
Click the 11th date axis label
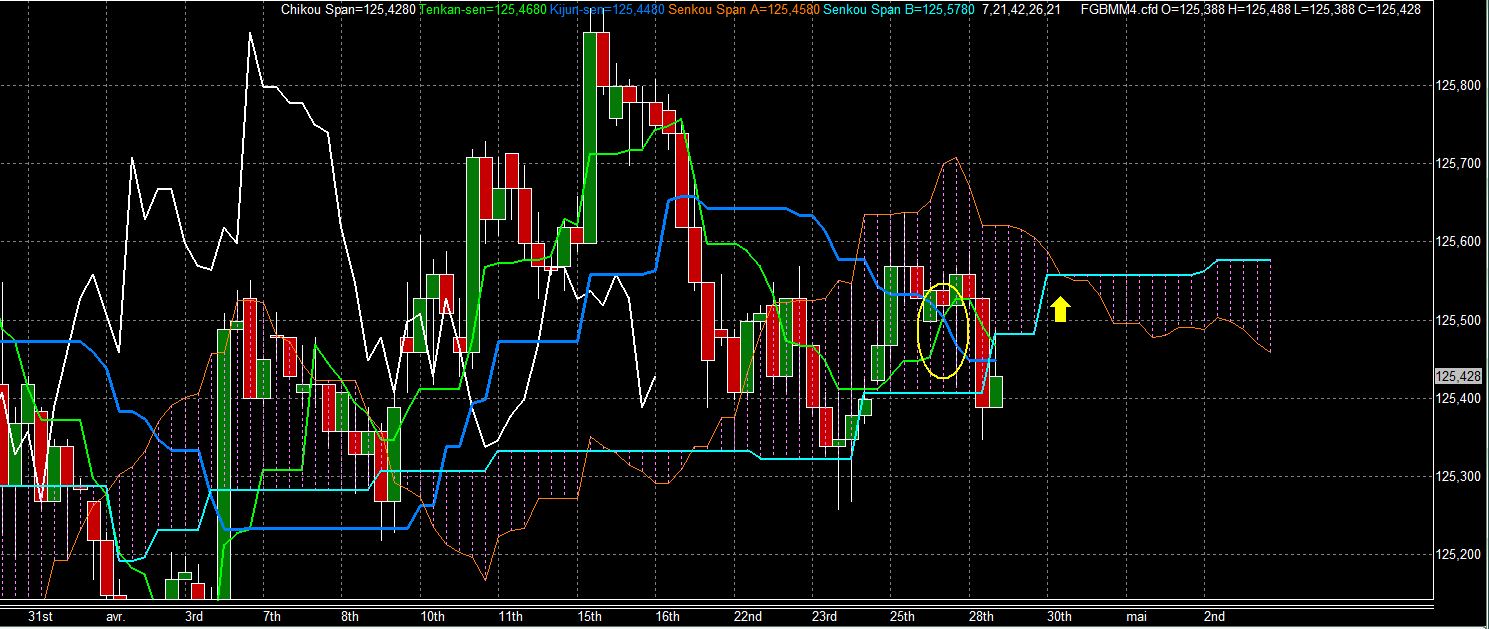510,616
